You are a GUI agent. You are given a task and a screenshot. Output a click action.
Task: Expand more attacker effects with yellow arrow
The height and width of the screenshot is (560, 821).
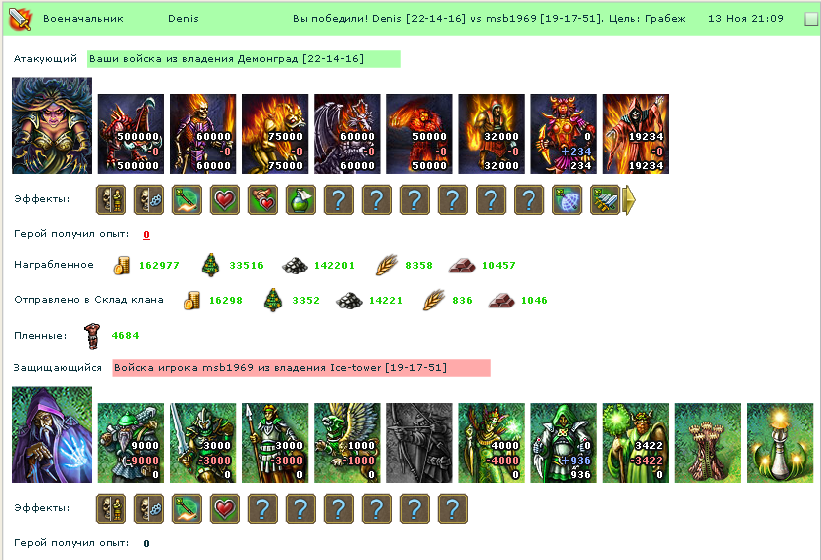point(629,200)
